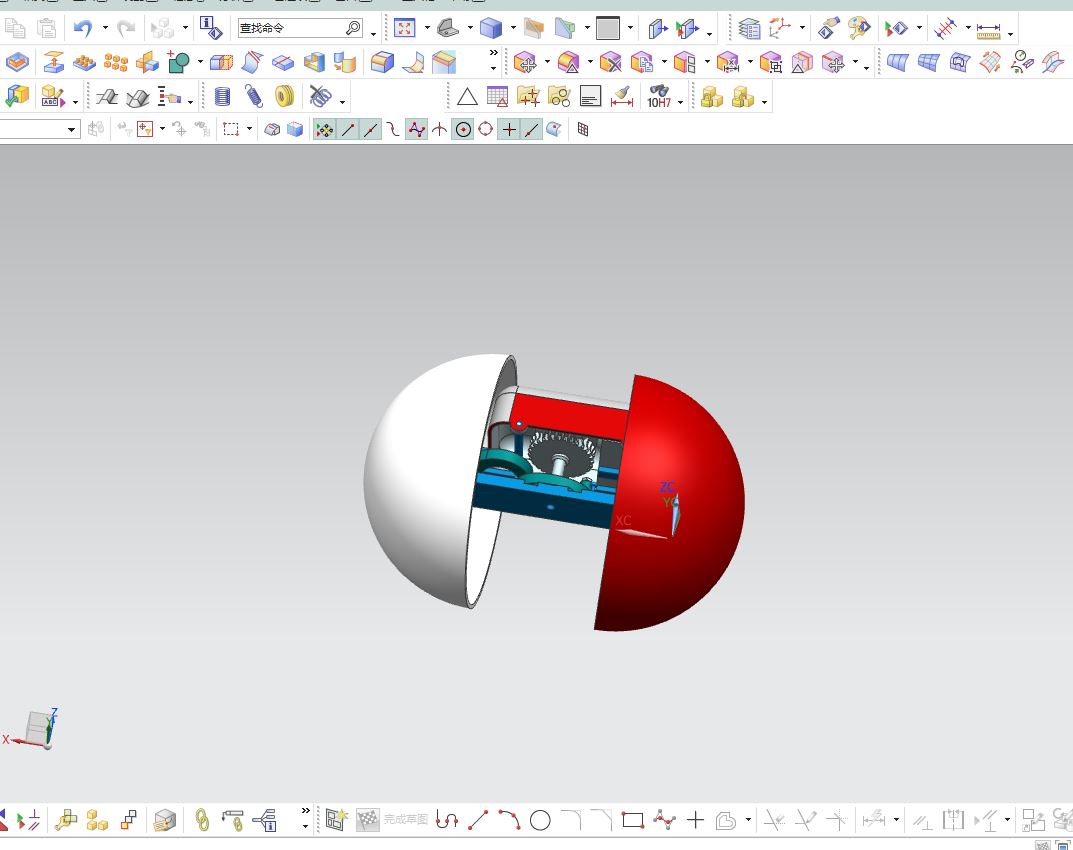Click the yellow disc spring icon

(x=285, y=96)
